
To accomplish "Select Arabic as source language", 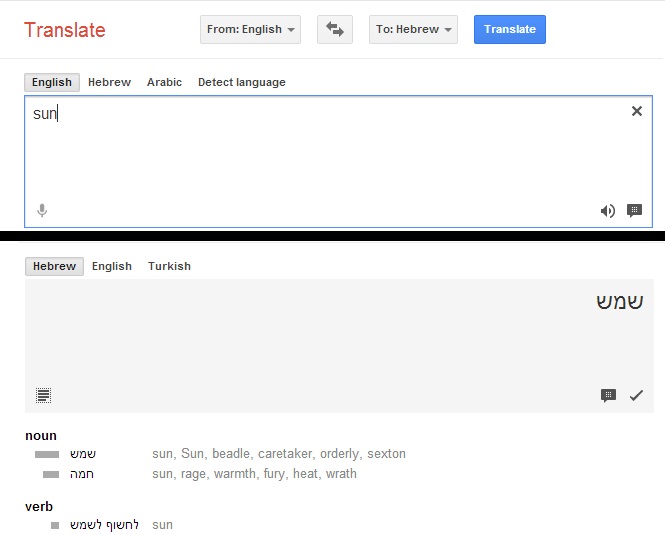I will (x=164, y=82).
